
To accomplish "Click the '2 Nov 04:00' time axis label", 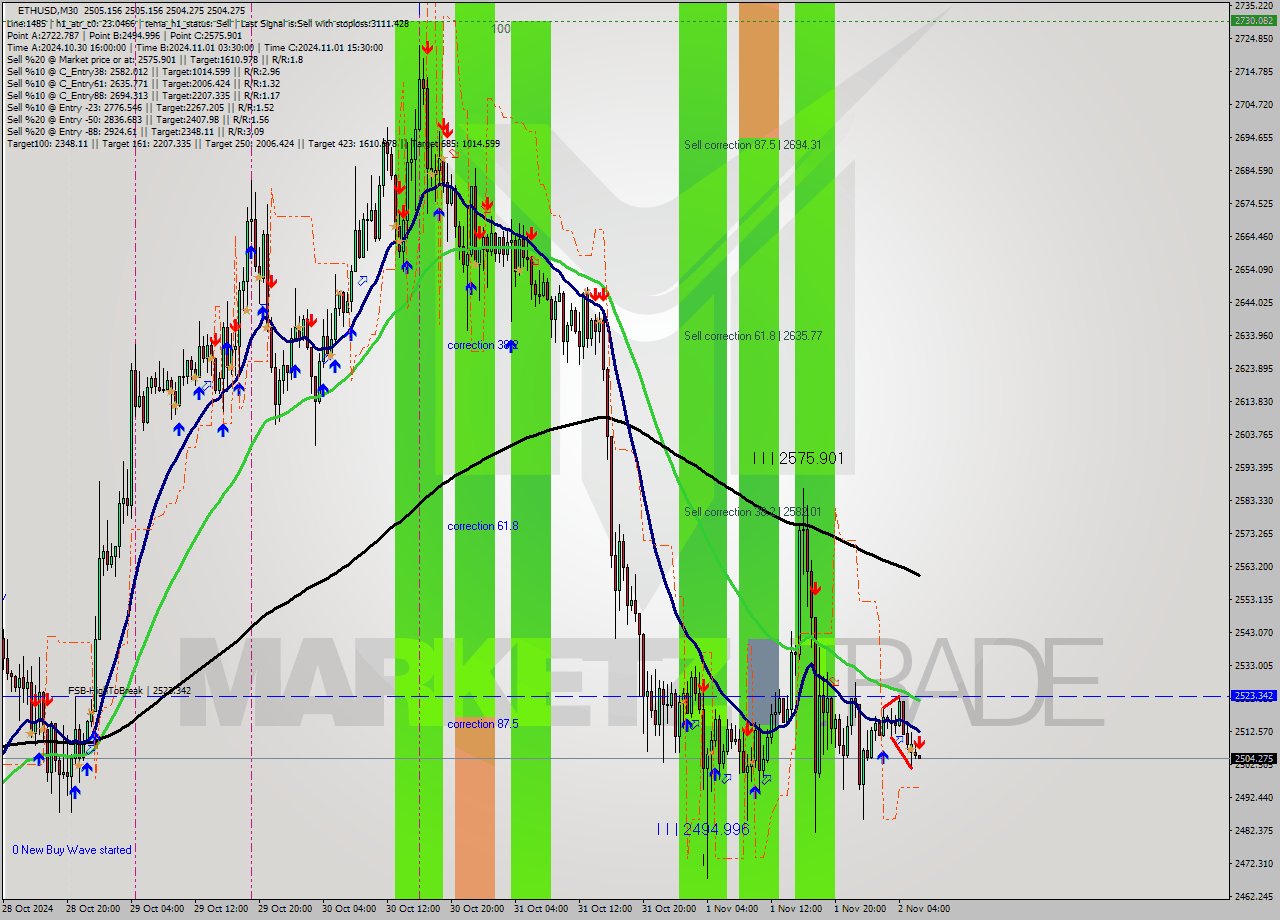I will (x=923, y=909).
